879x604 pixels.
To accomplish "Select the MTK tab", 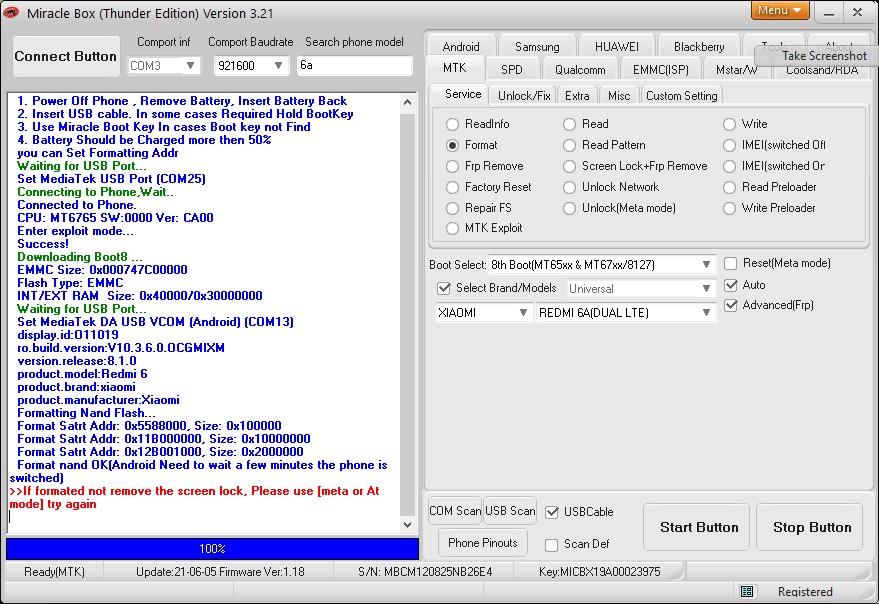I will coord(455,68).
